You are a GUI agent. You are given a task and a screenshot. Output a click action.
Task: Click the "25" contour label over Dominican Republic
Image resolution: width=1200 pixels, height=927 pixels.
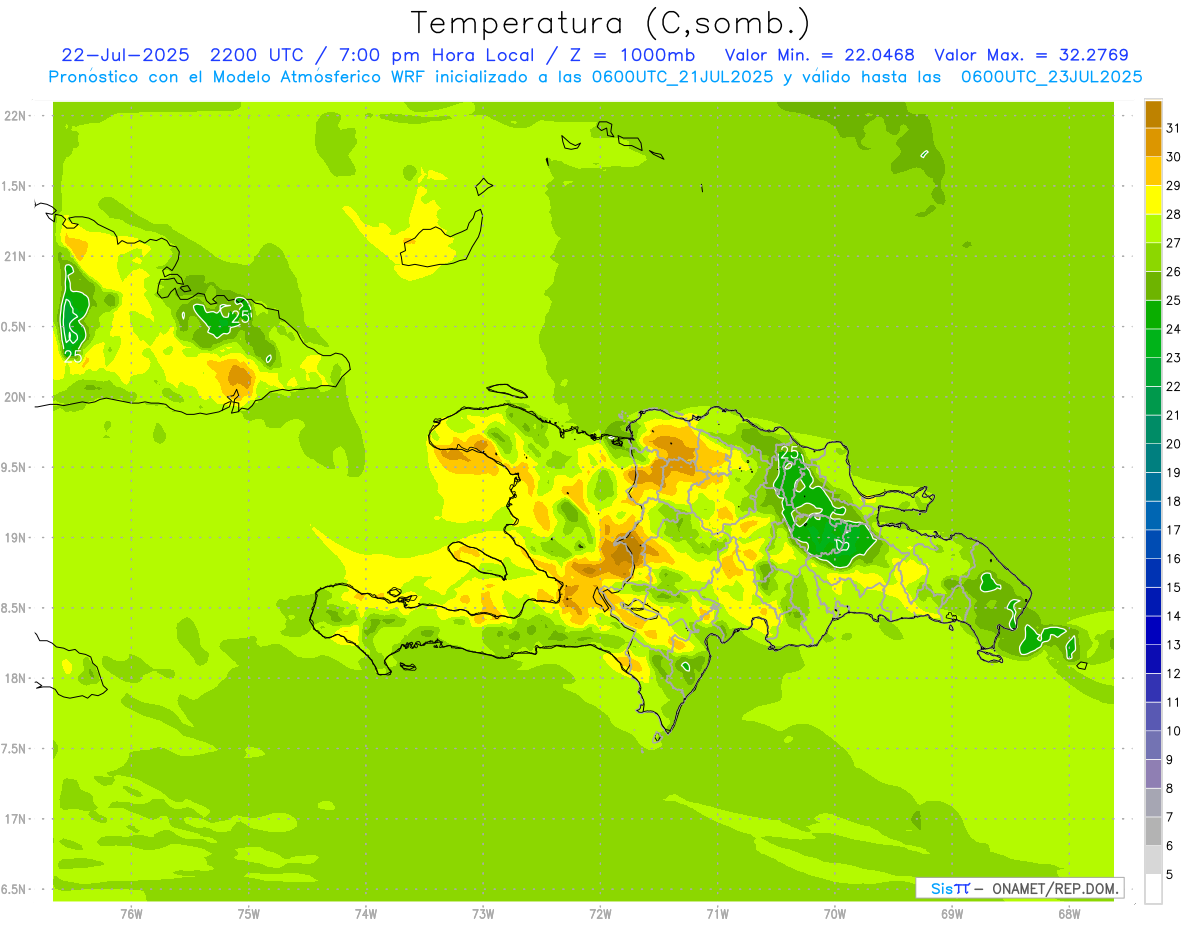pos(790,453)
